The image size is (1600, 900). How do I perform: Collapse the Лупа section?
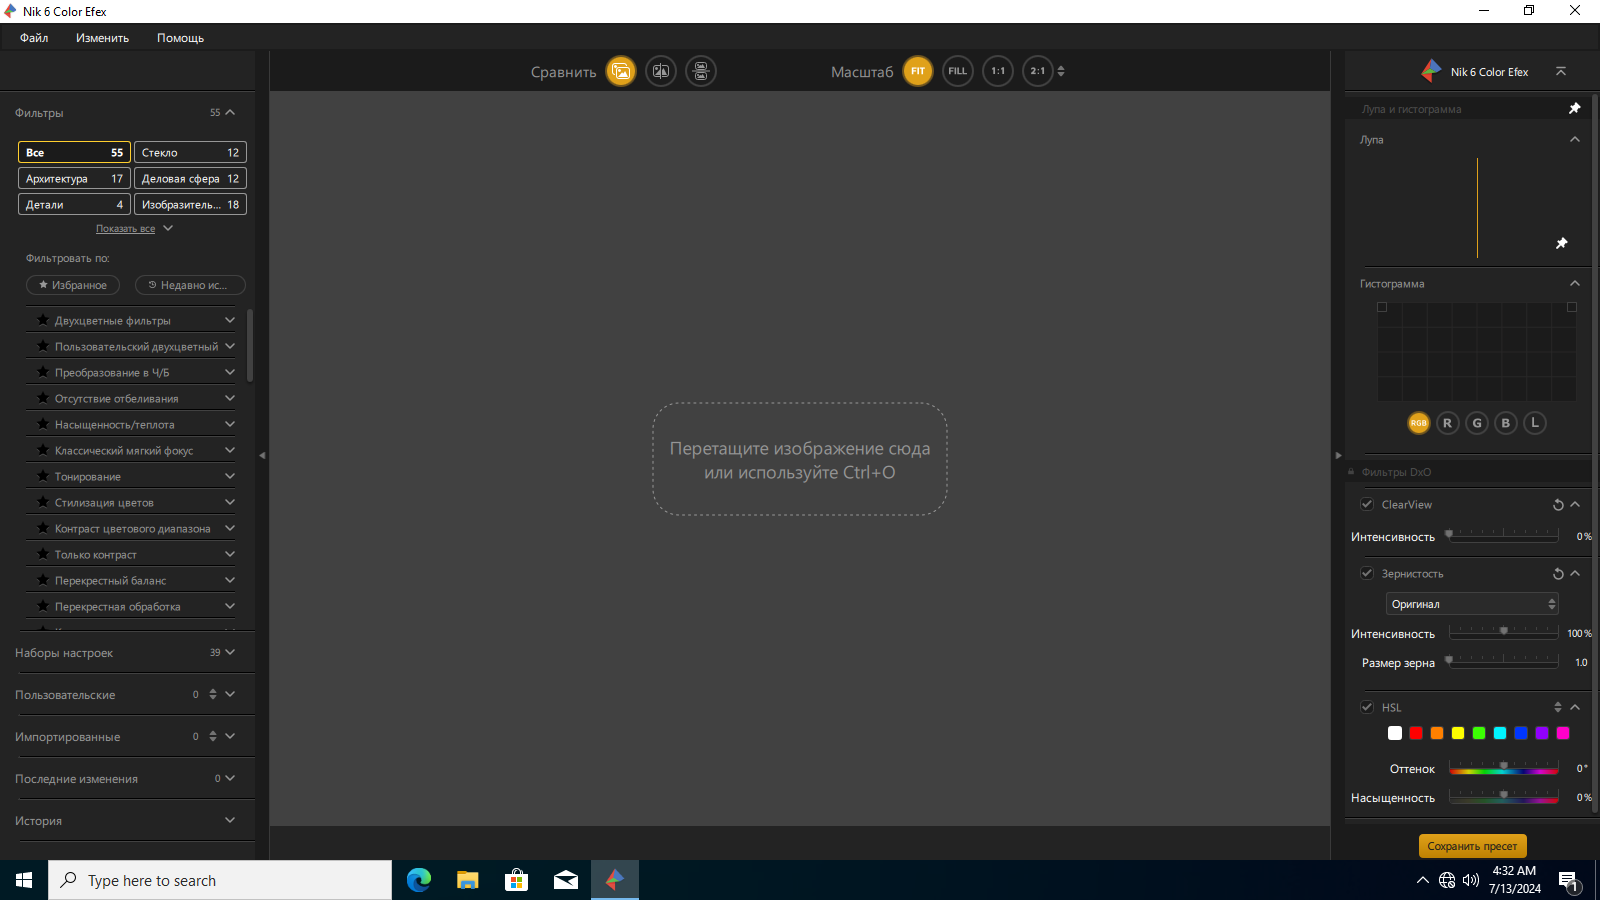[x=1575, y=139]
